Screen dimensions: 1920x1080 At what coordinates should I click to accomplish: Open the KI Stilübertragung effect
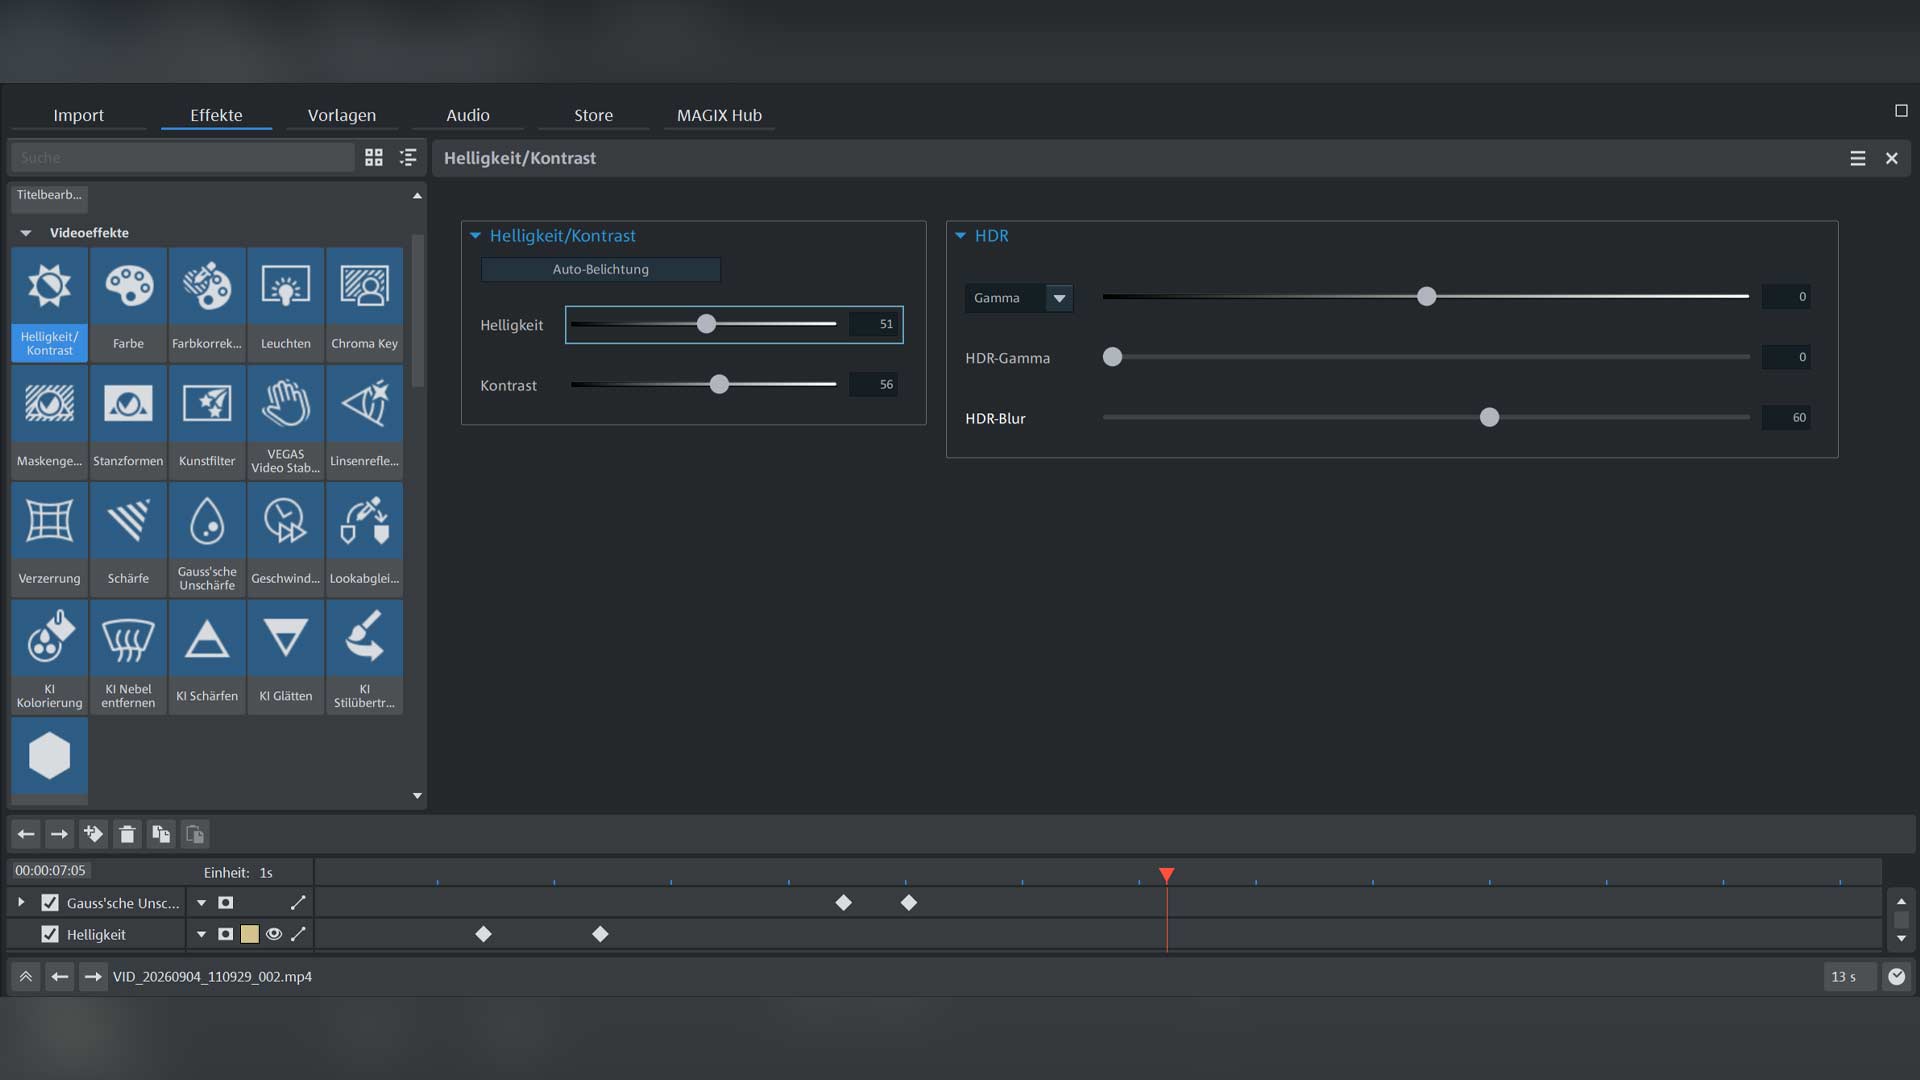(364, 656)
